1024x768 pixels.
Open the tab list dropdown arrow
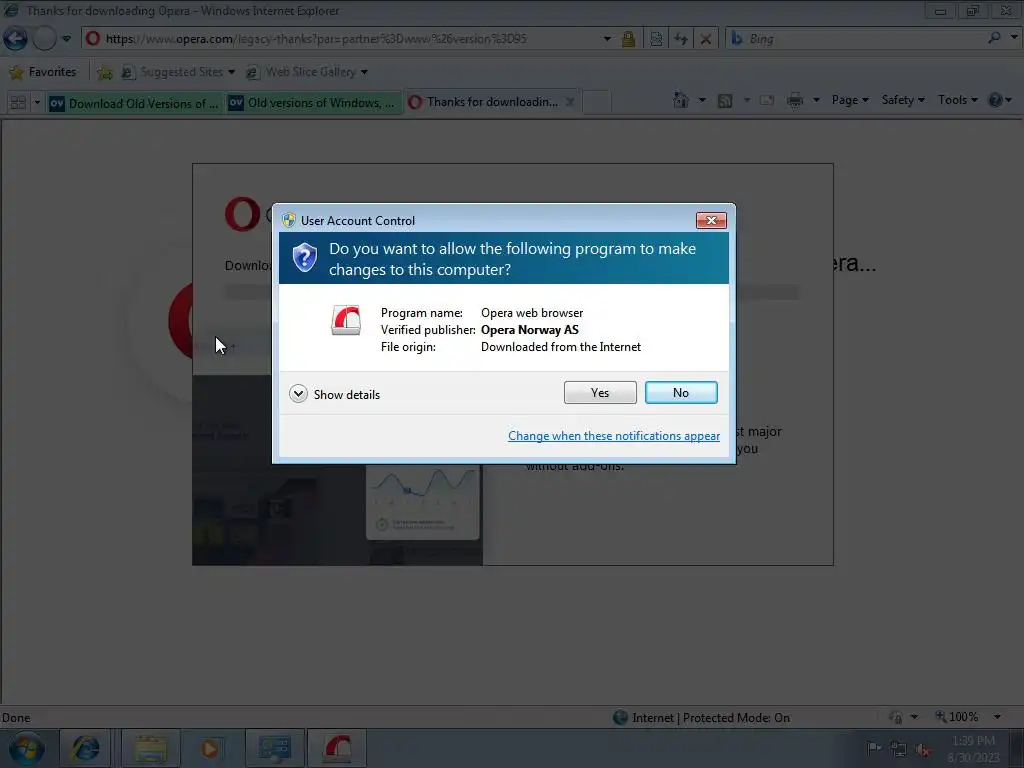pyautogui.click(x=37, y=103)
